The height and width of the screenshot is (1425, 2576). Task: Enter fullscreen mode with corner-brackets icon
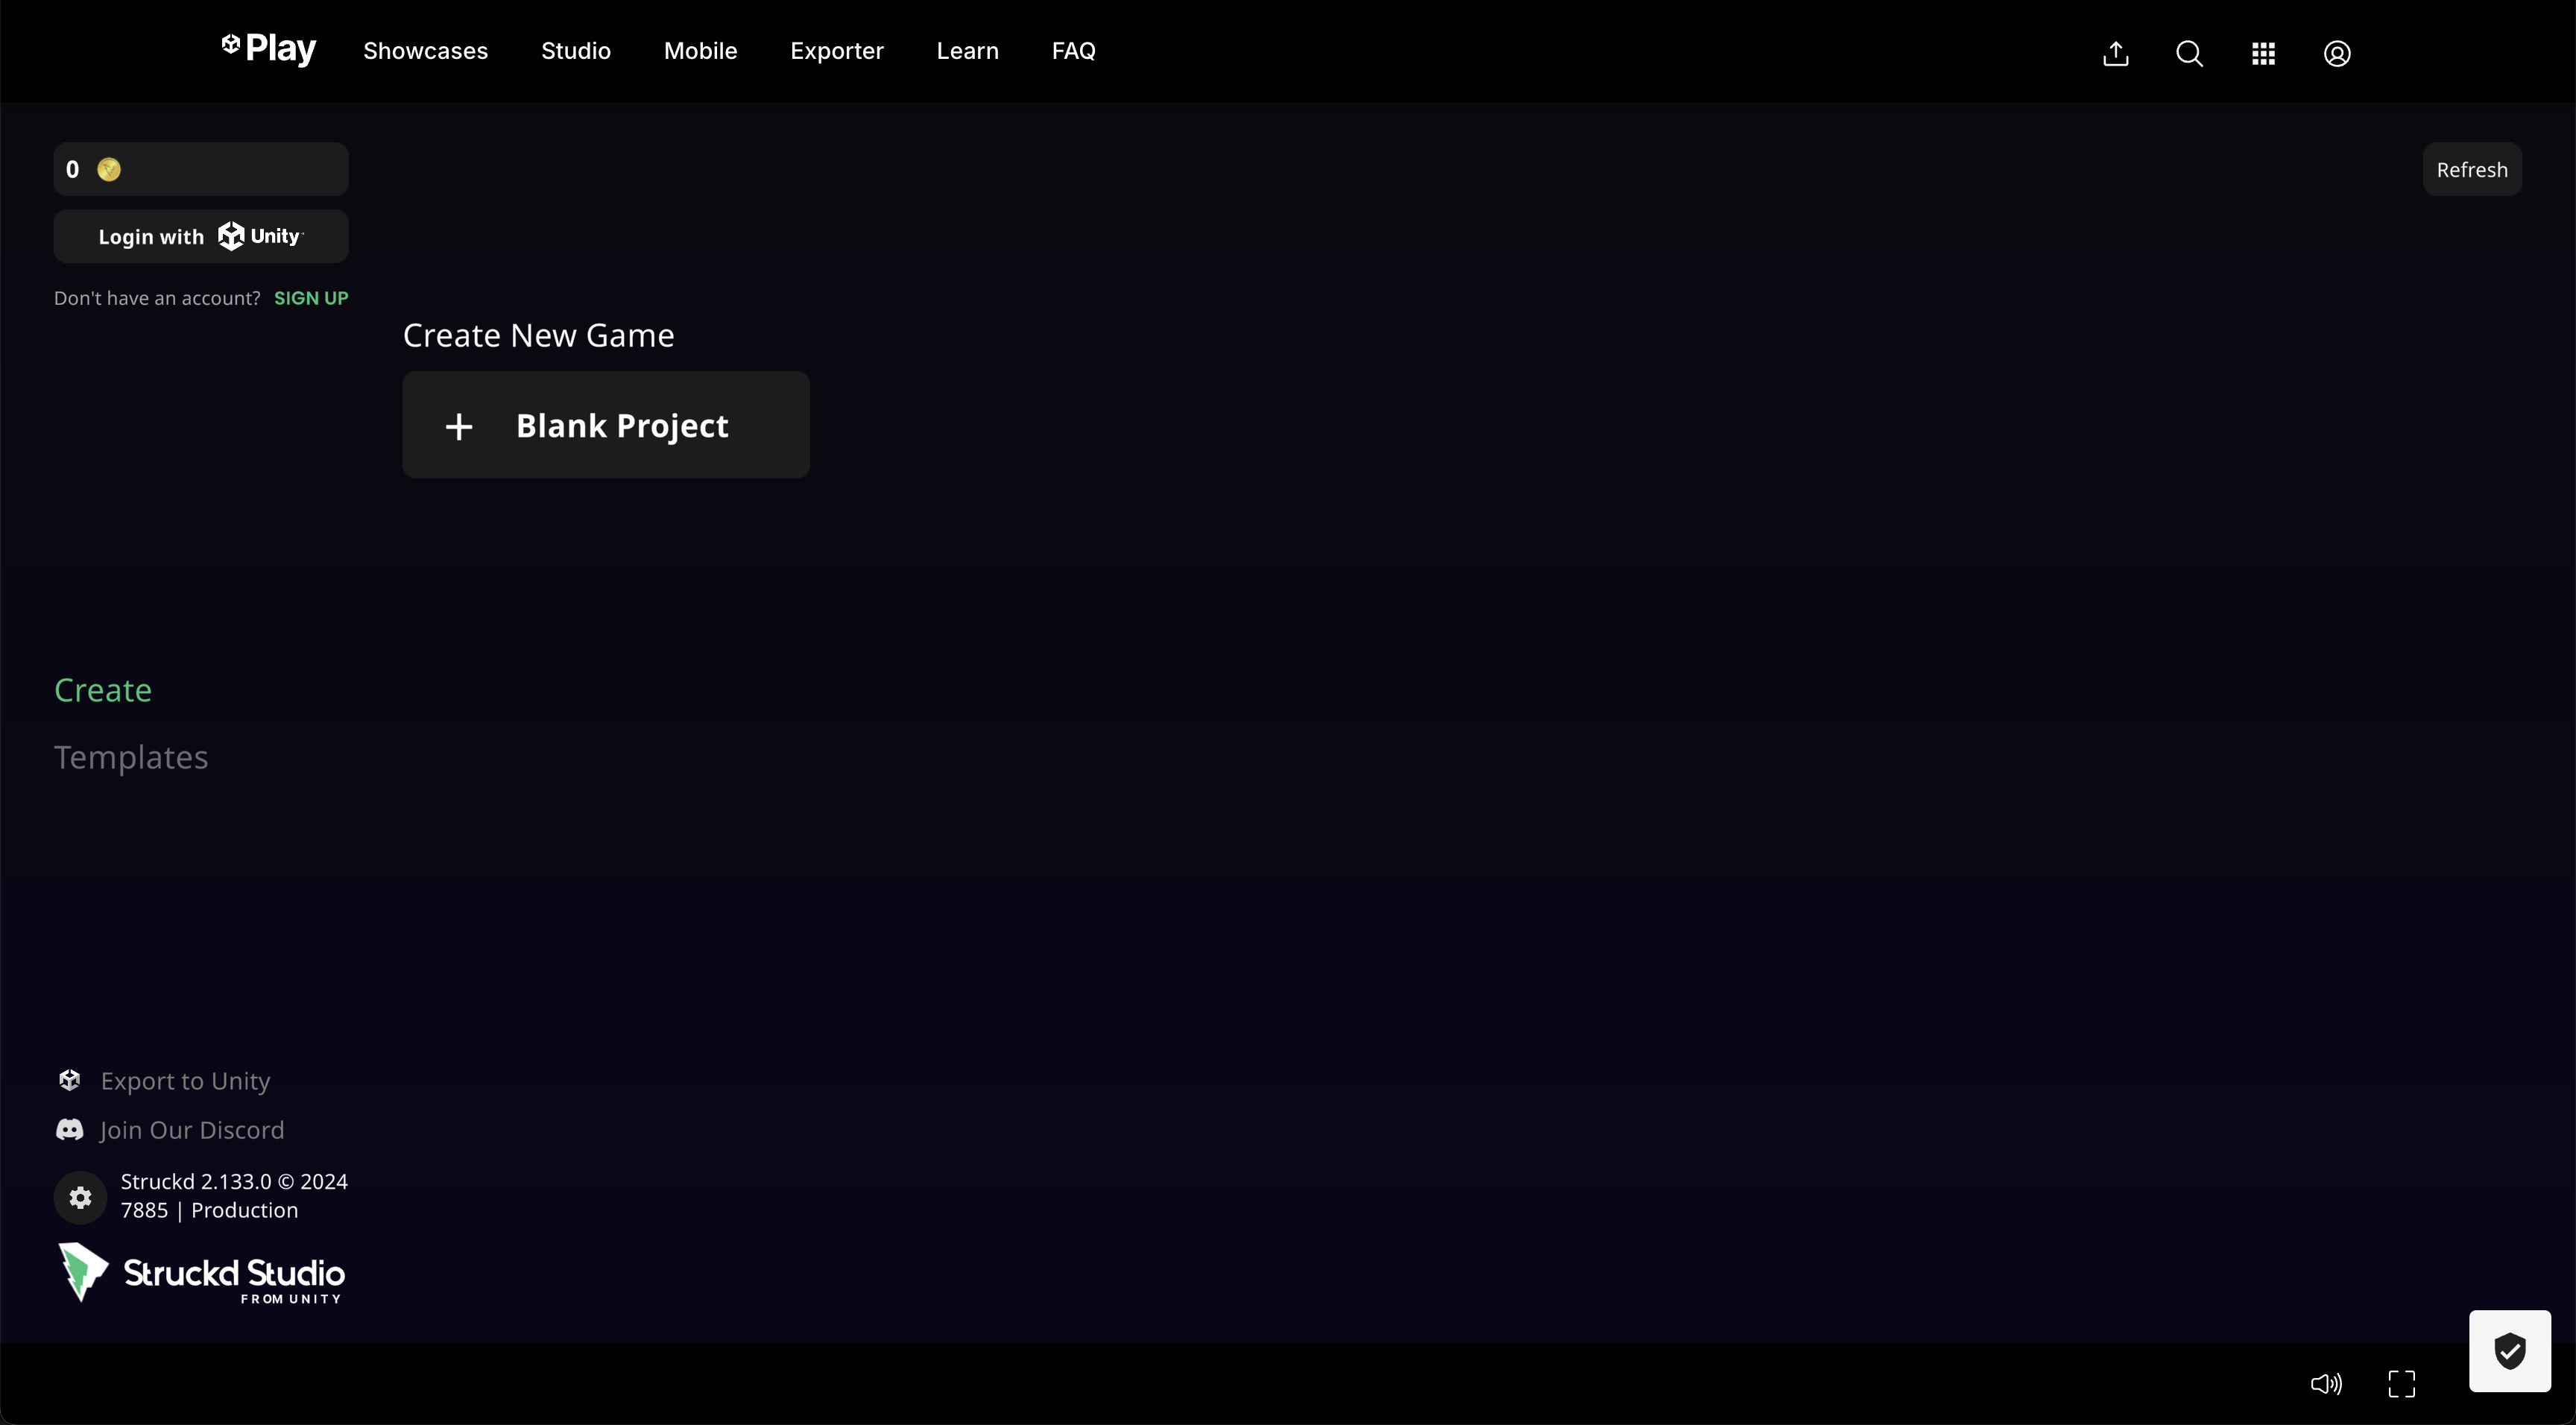2401,1383
